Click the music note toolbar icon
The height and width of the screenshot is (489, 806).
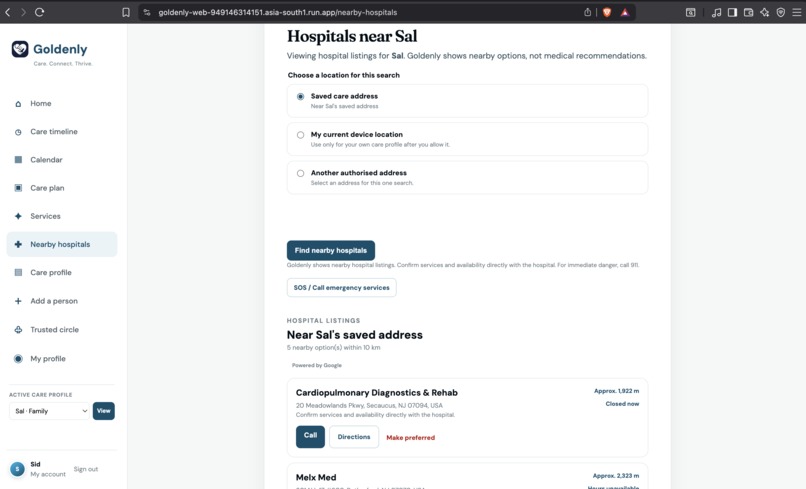tap(717, 12)
